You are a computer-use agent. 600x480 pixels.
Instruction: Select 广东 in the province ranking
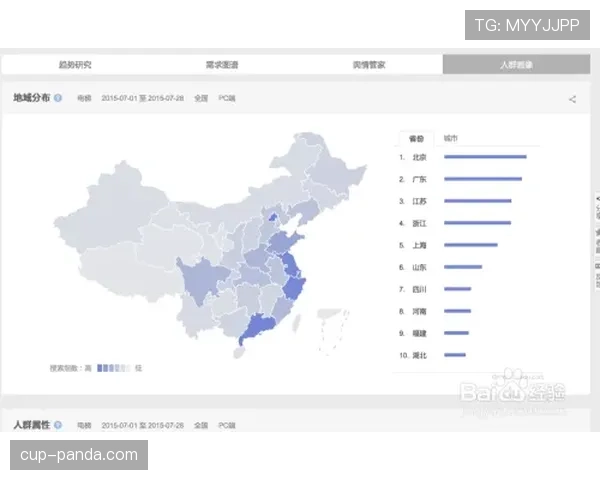tap(419, 179)
